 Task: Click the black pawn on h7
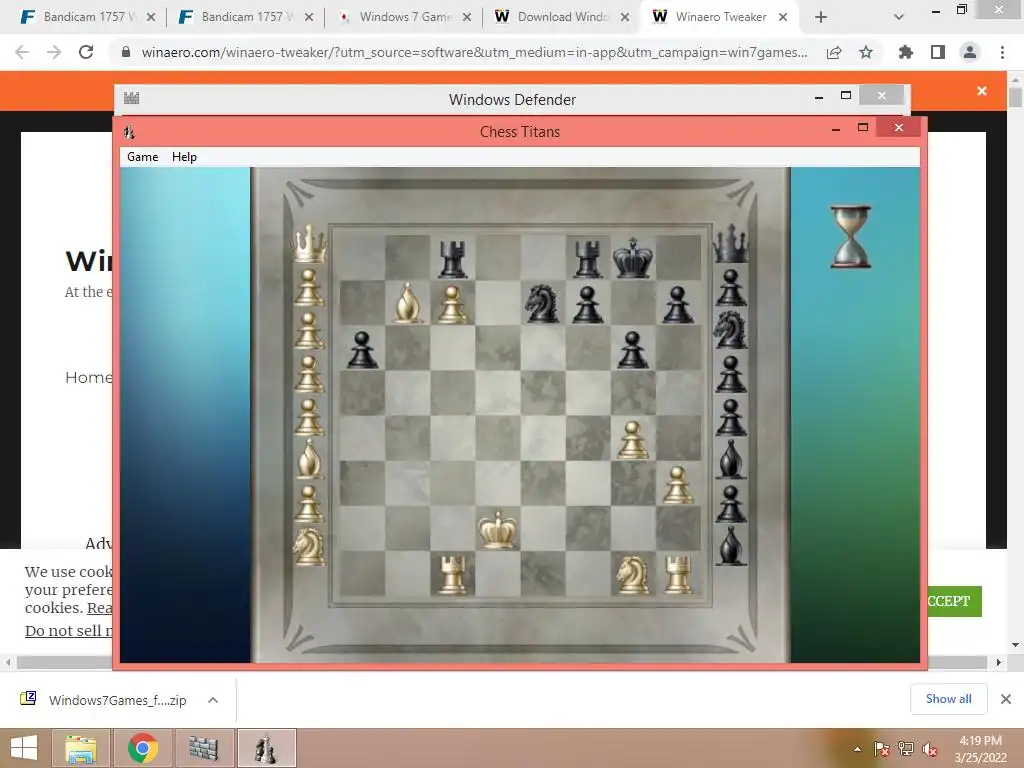(x=678, y=304)
